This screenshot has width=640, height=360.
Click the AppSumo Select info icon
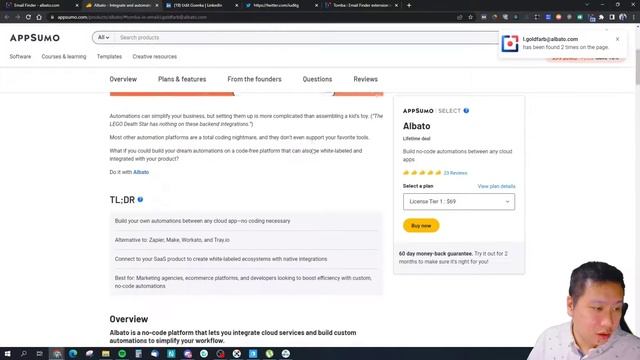coord(466,111)
